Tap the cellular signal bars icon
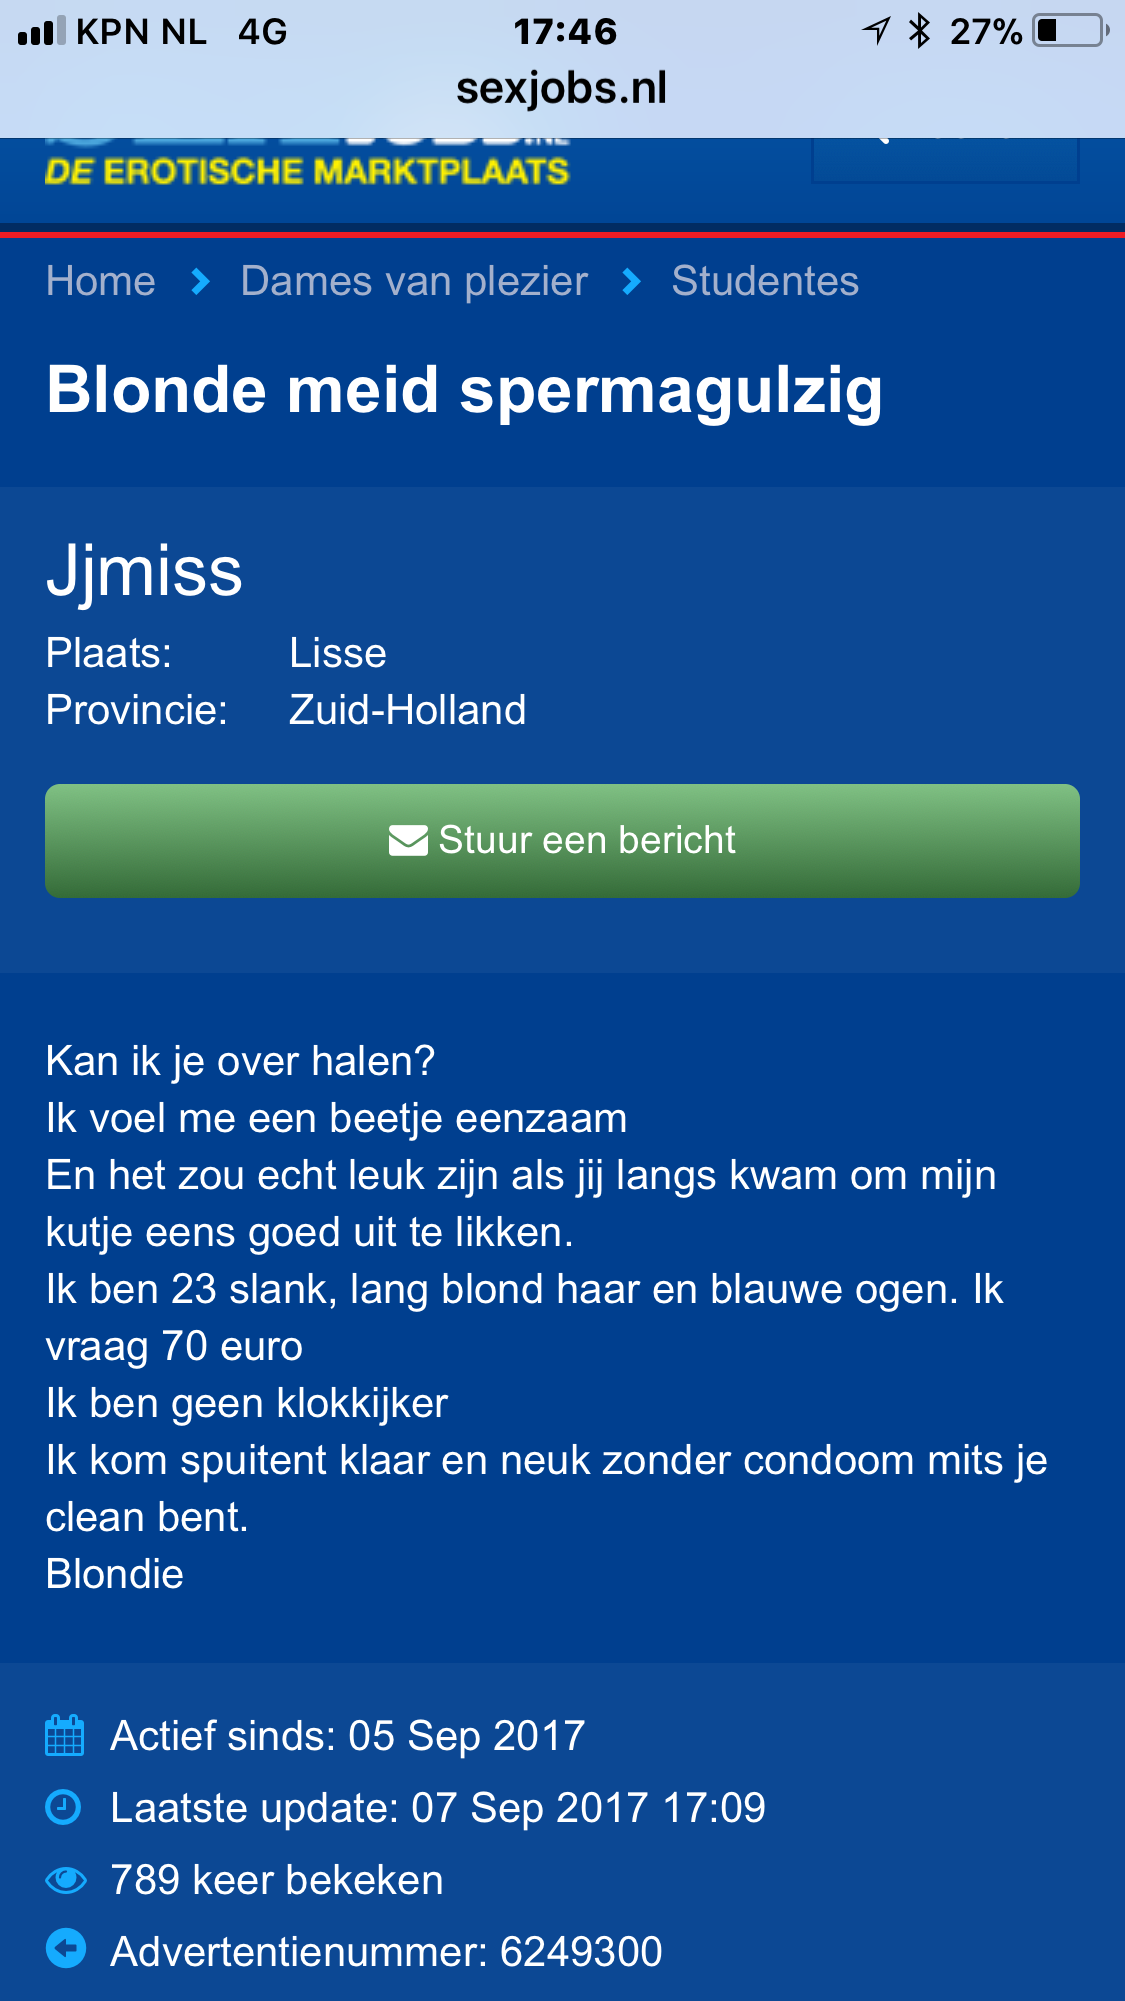The width and height of the screenshot is (1125, 2001). (x=42, y=31)
